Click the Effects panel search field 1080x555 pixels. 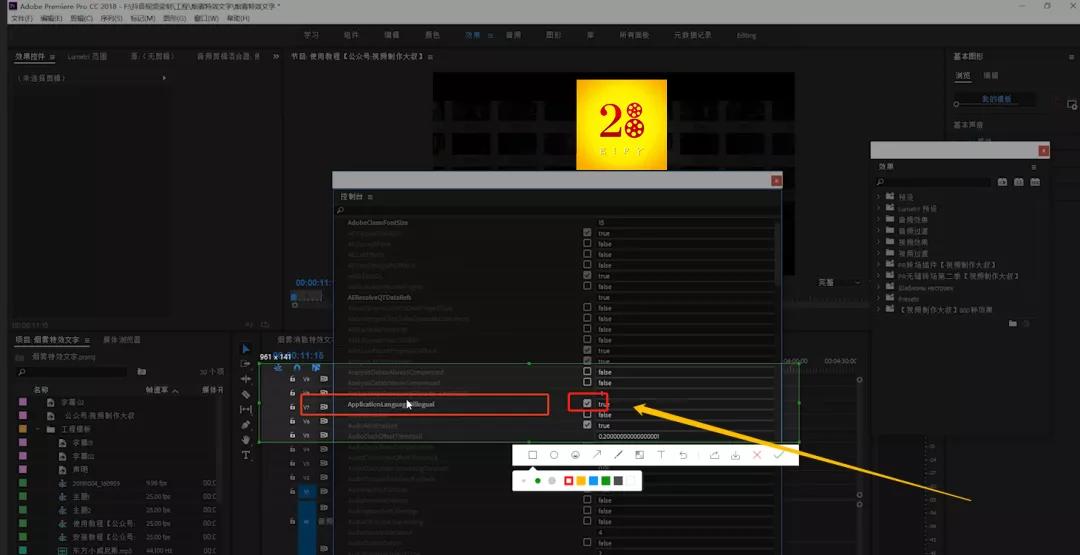click(935, 182)
